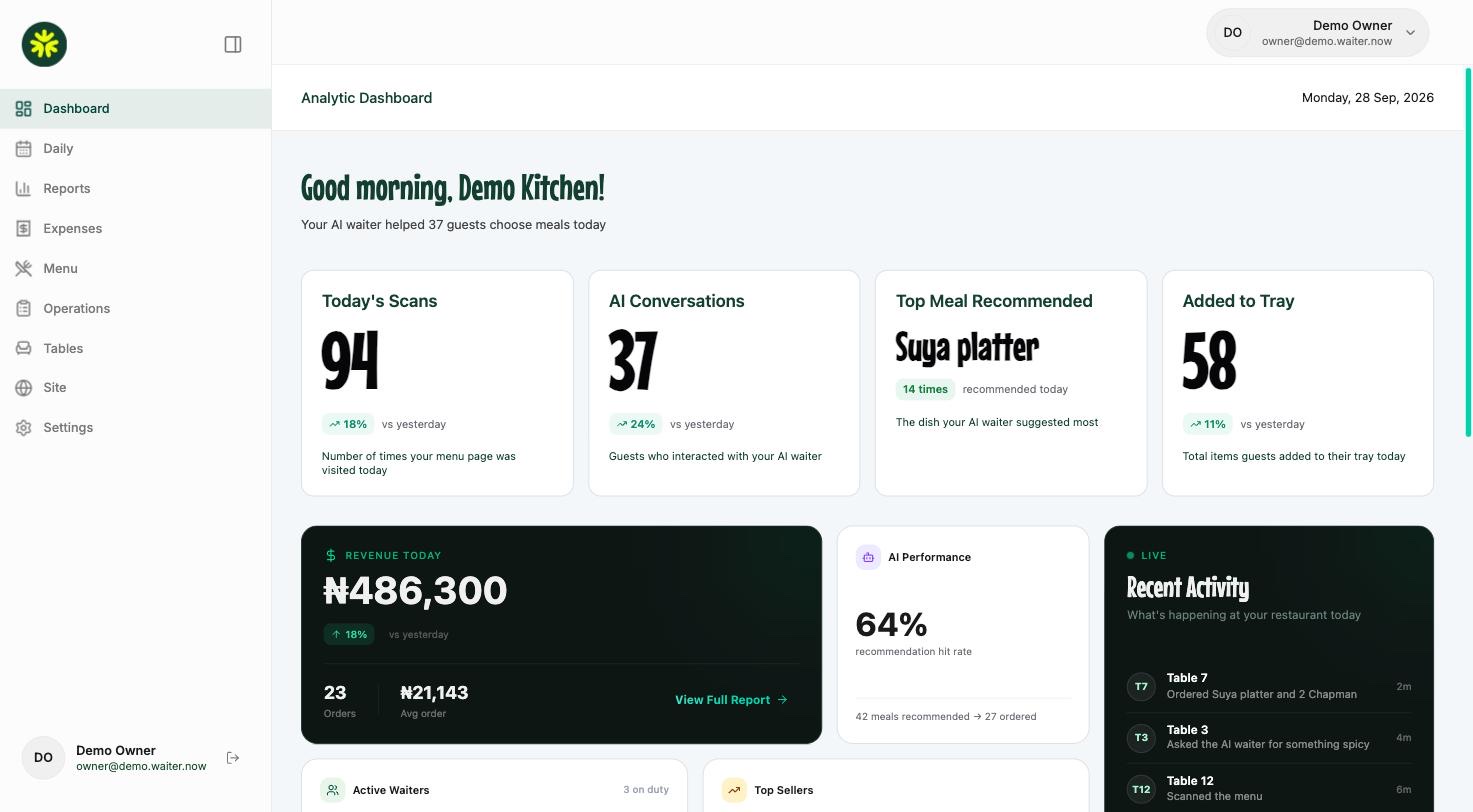Click the "Suya platter" top meal text
The width and height of the screenshot is (1473, 812).
(x=967, y=348)
